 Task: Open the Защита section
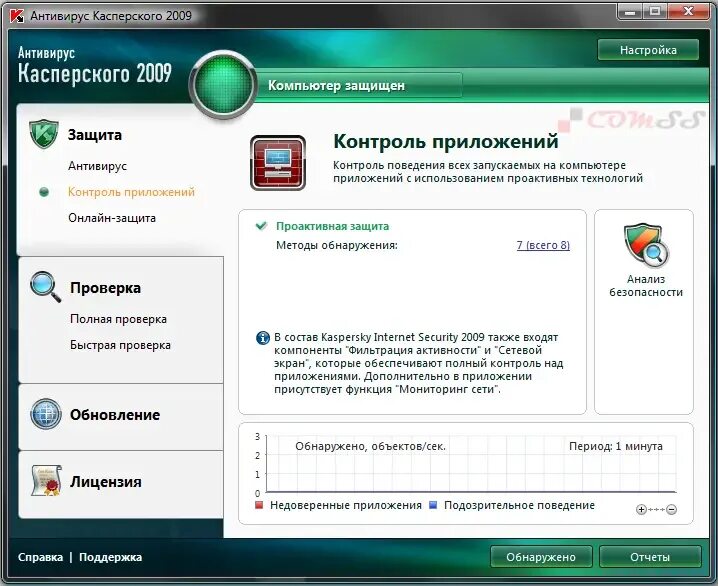point(95,135)
